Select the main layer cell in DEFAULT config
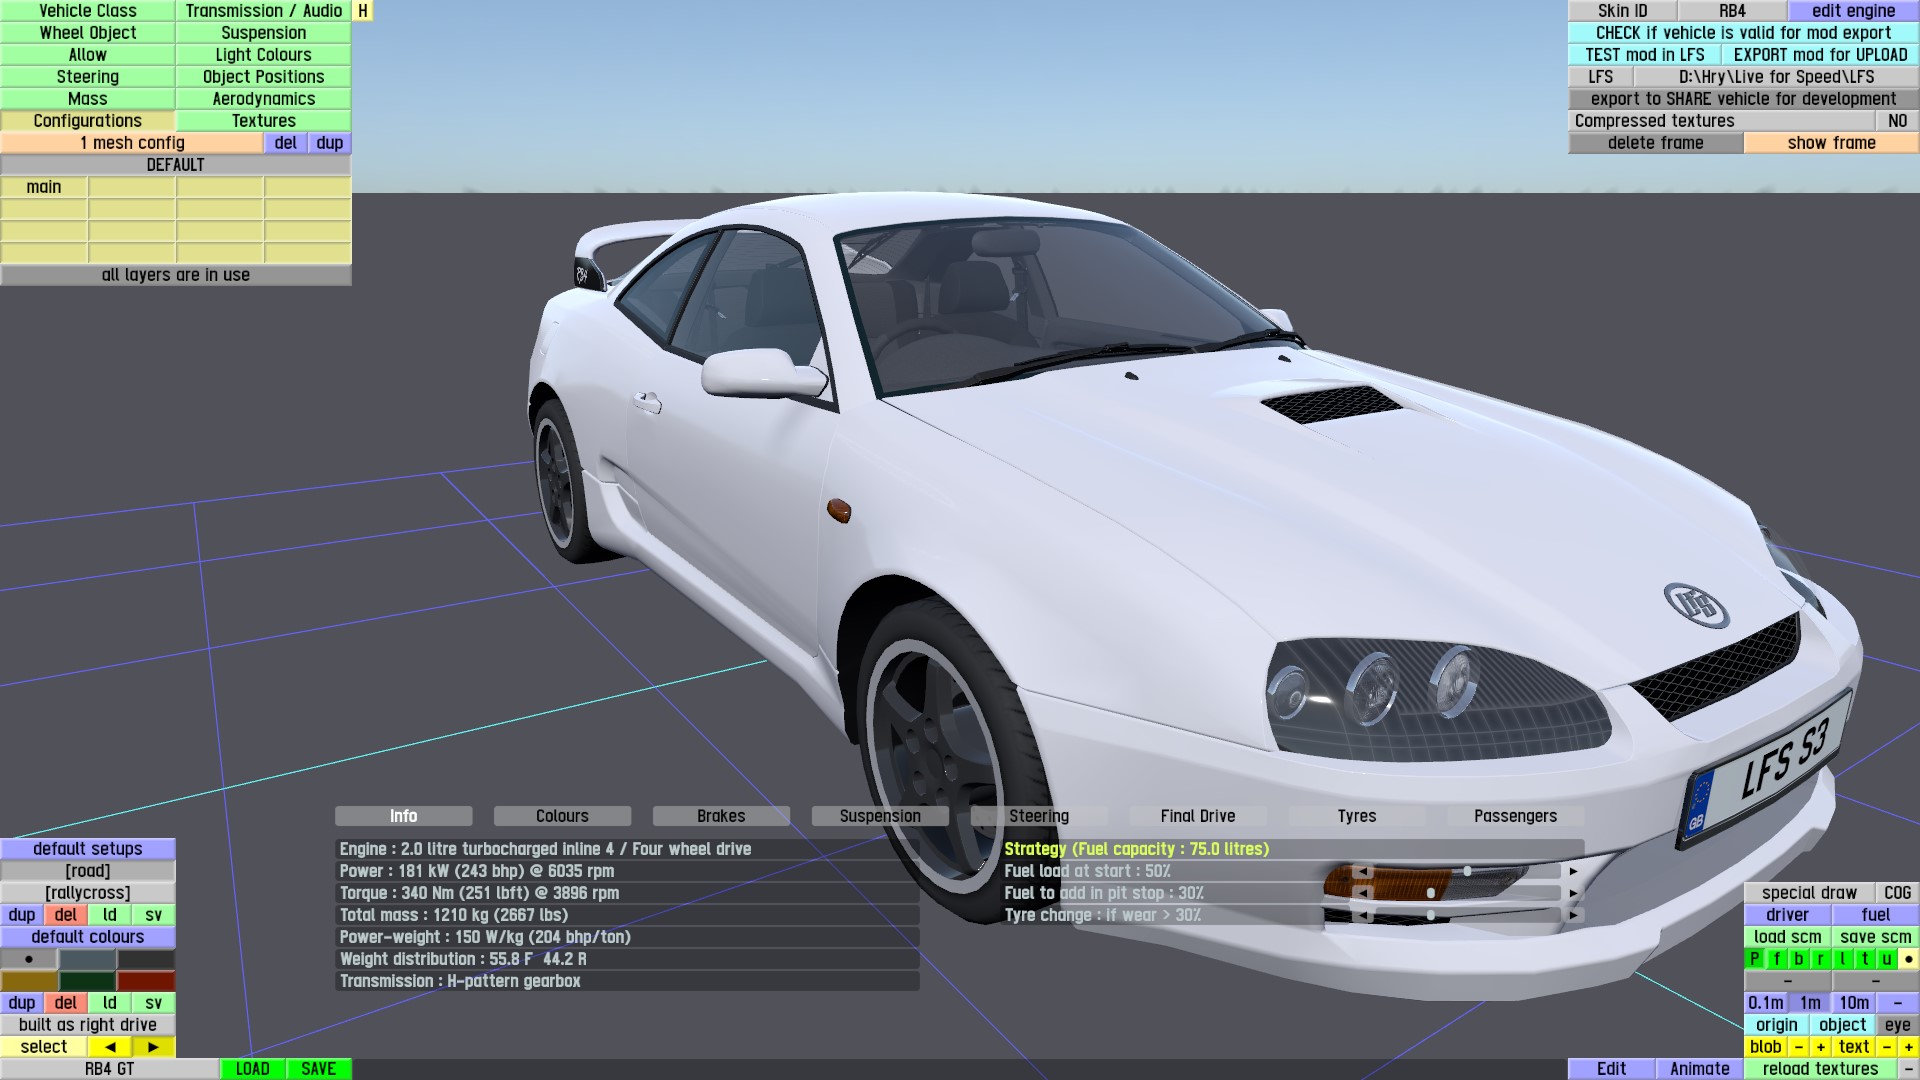Image resolution: width=1920 pixels, height=1080 pixels. click(44, 187)
